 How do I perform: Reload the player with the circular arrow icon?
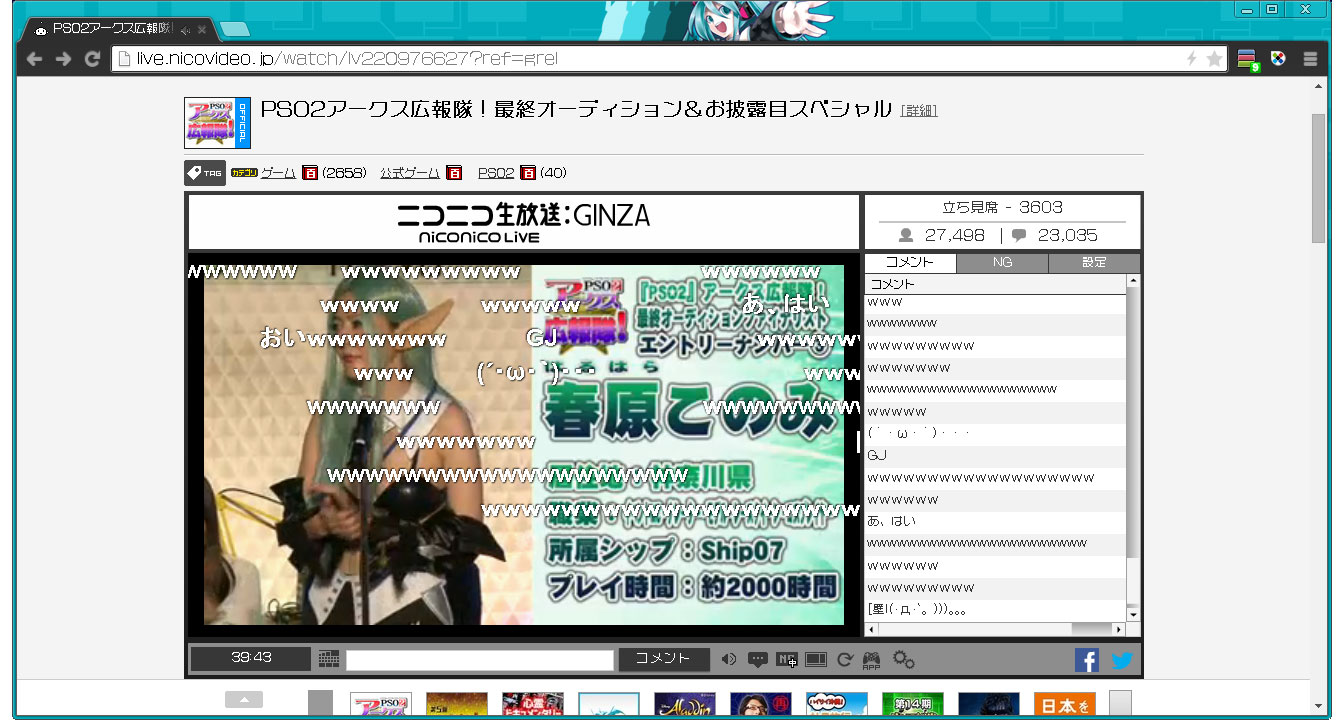click(844, 659)
